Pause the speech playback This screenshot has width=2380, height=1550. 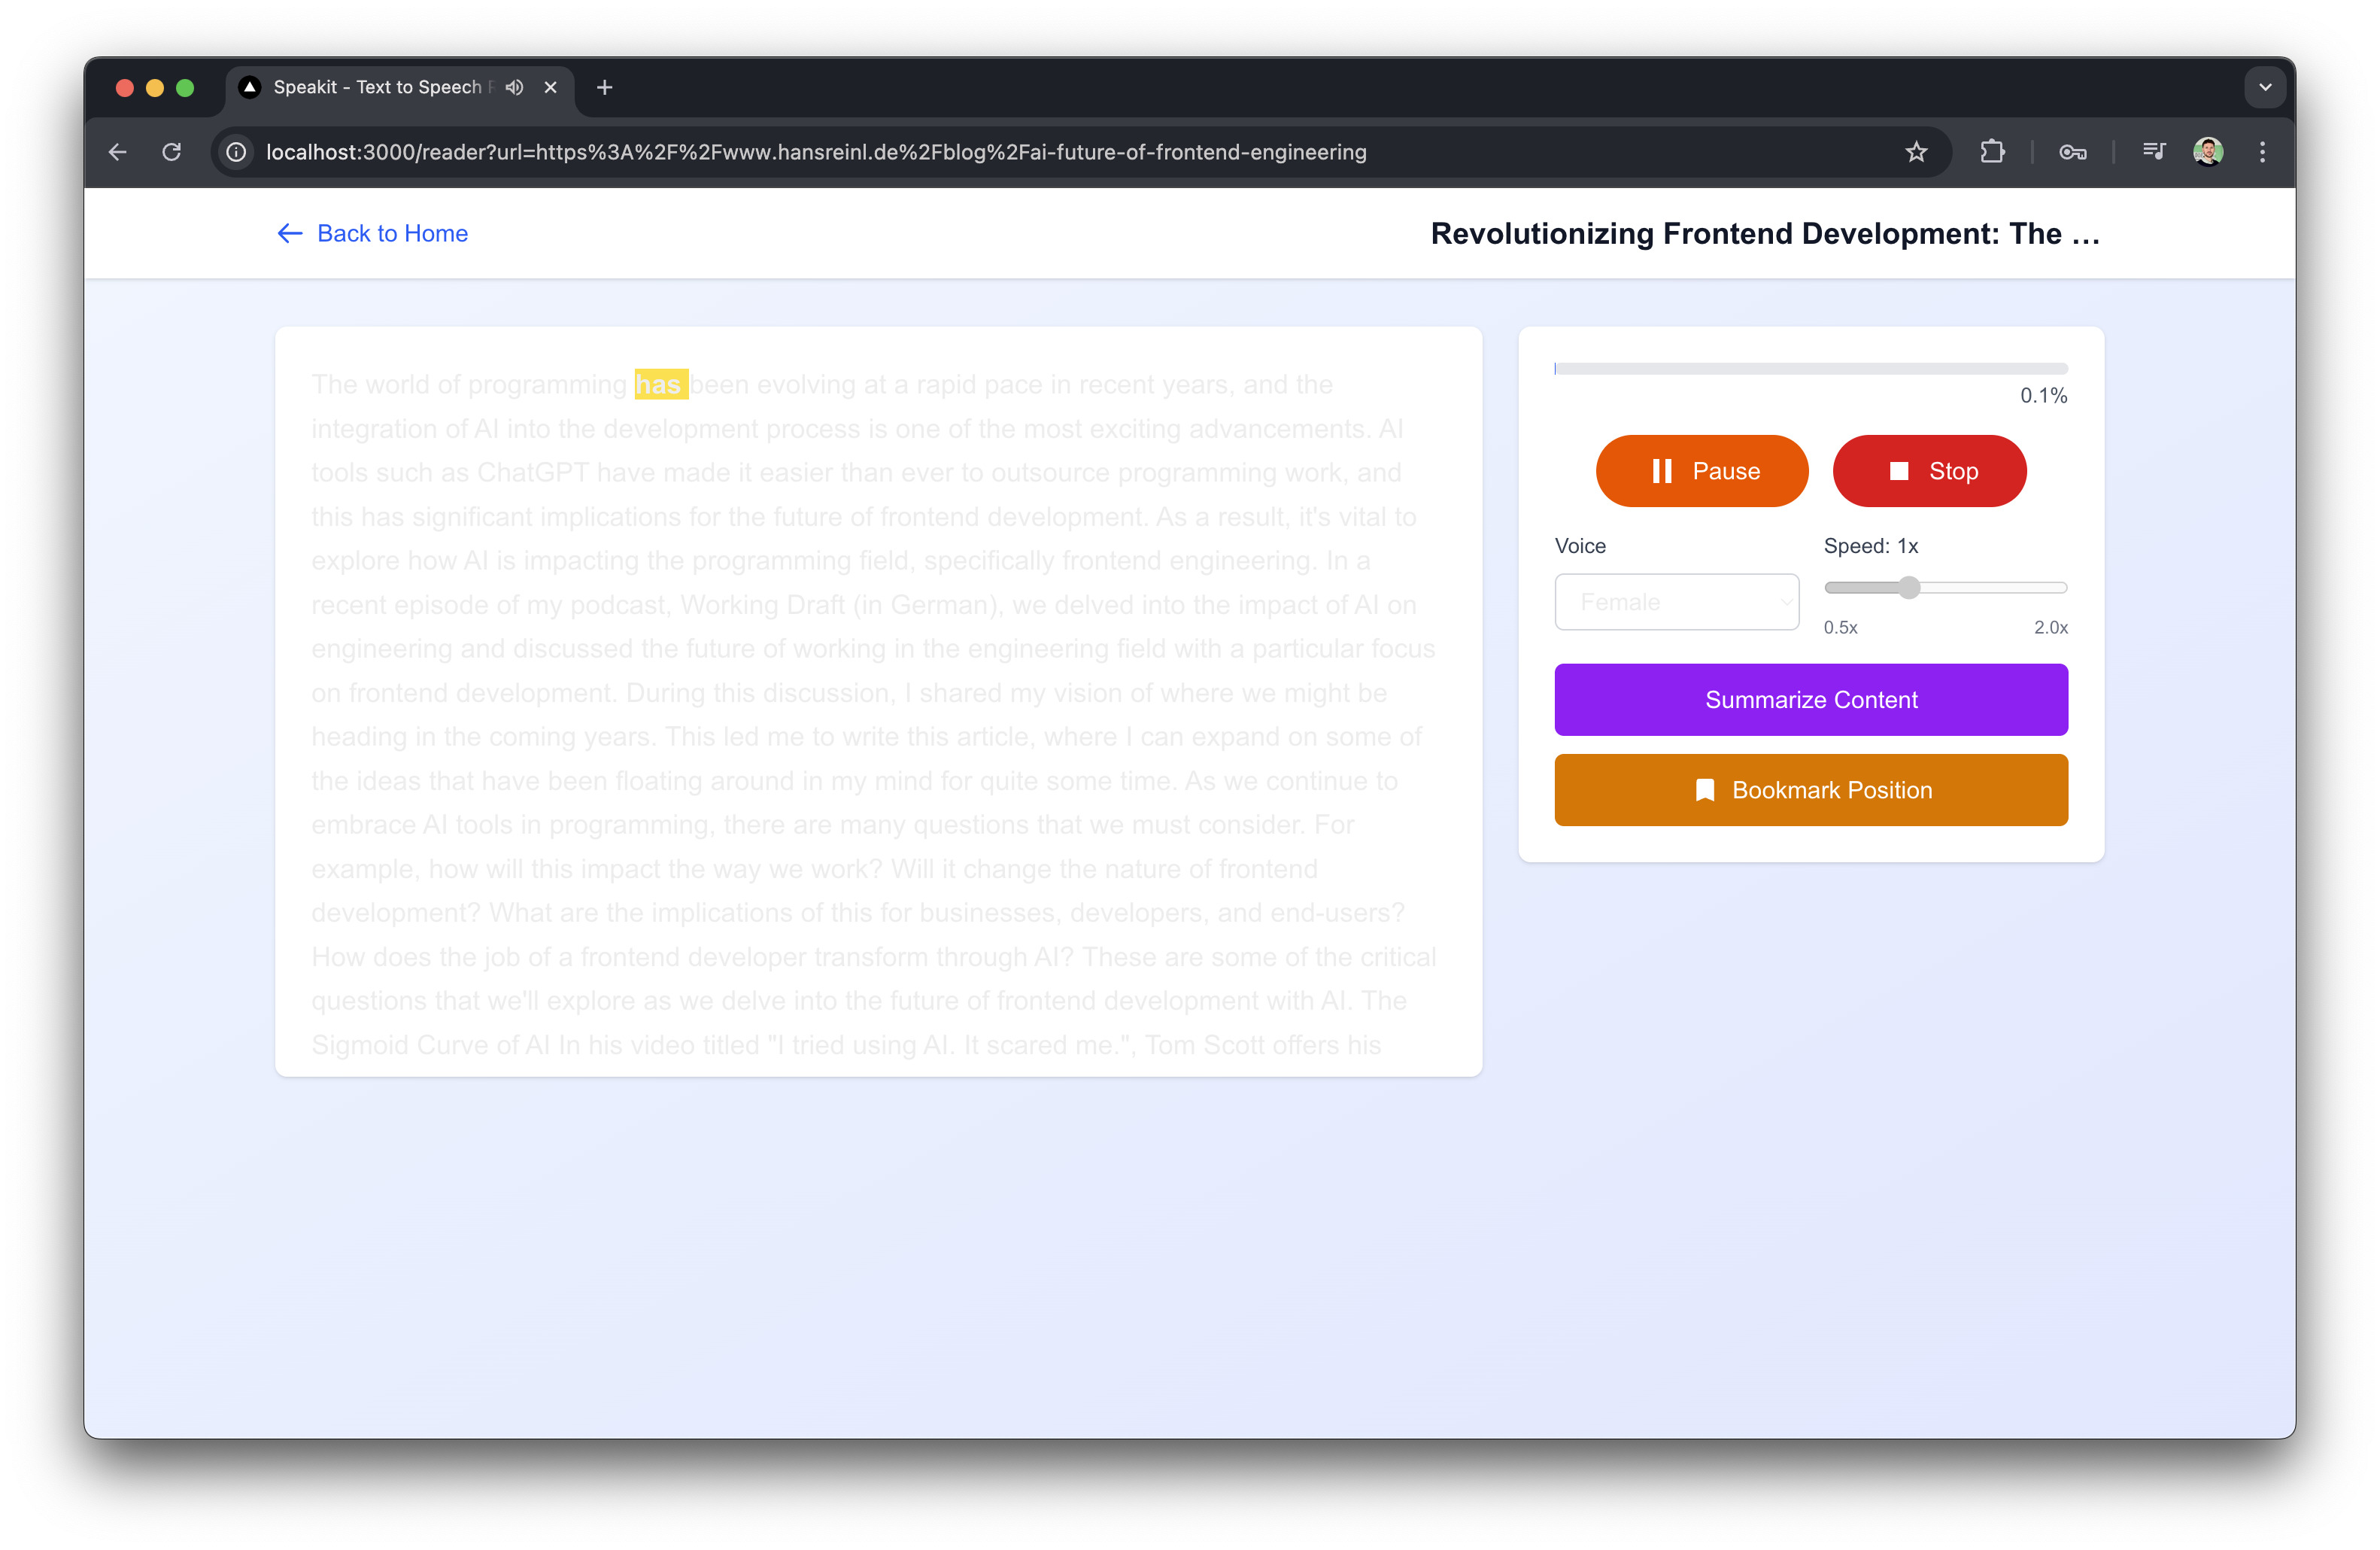point(1701,471)
